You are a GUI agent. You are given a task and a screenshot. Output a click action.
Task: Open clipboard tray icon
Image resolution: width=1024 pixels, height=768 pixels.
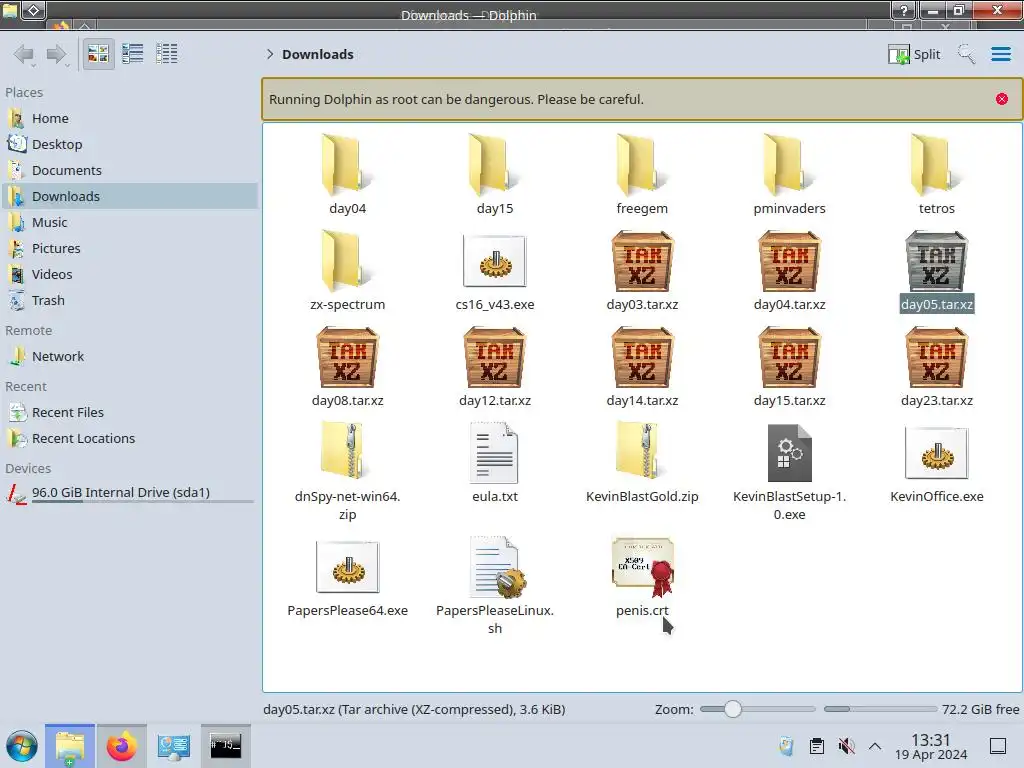[x=816, y=746]
